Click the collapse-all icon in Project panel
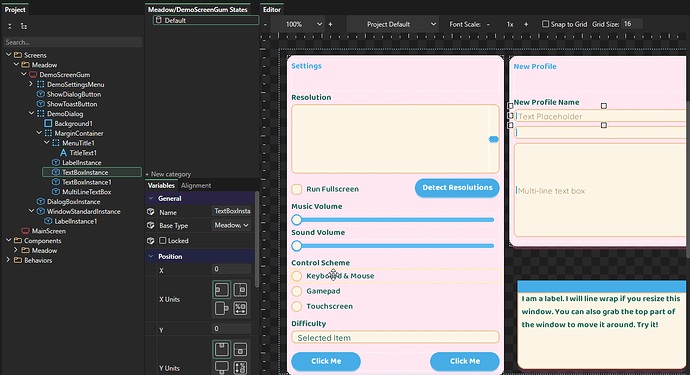Screen dimensions: 690x375 (x=10, y=26)
